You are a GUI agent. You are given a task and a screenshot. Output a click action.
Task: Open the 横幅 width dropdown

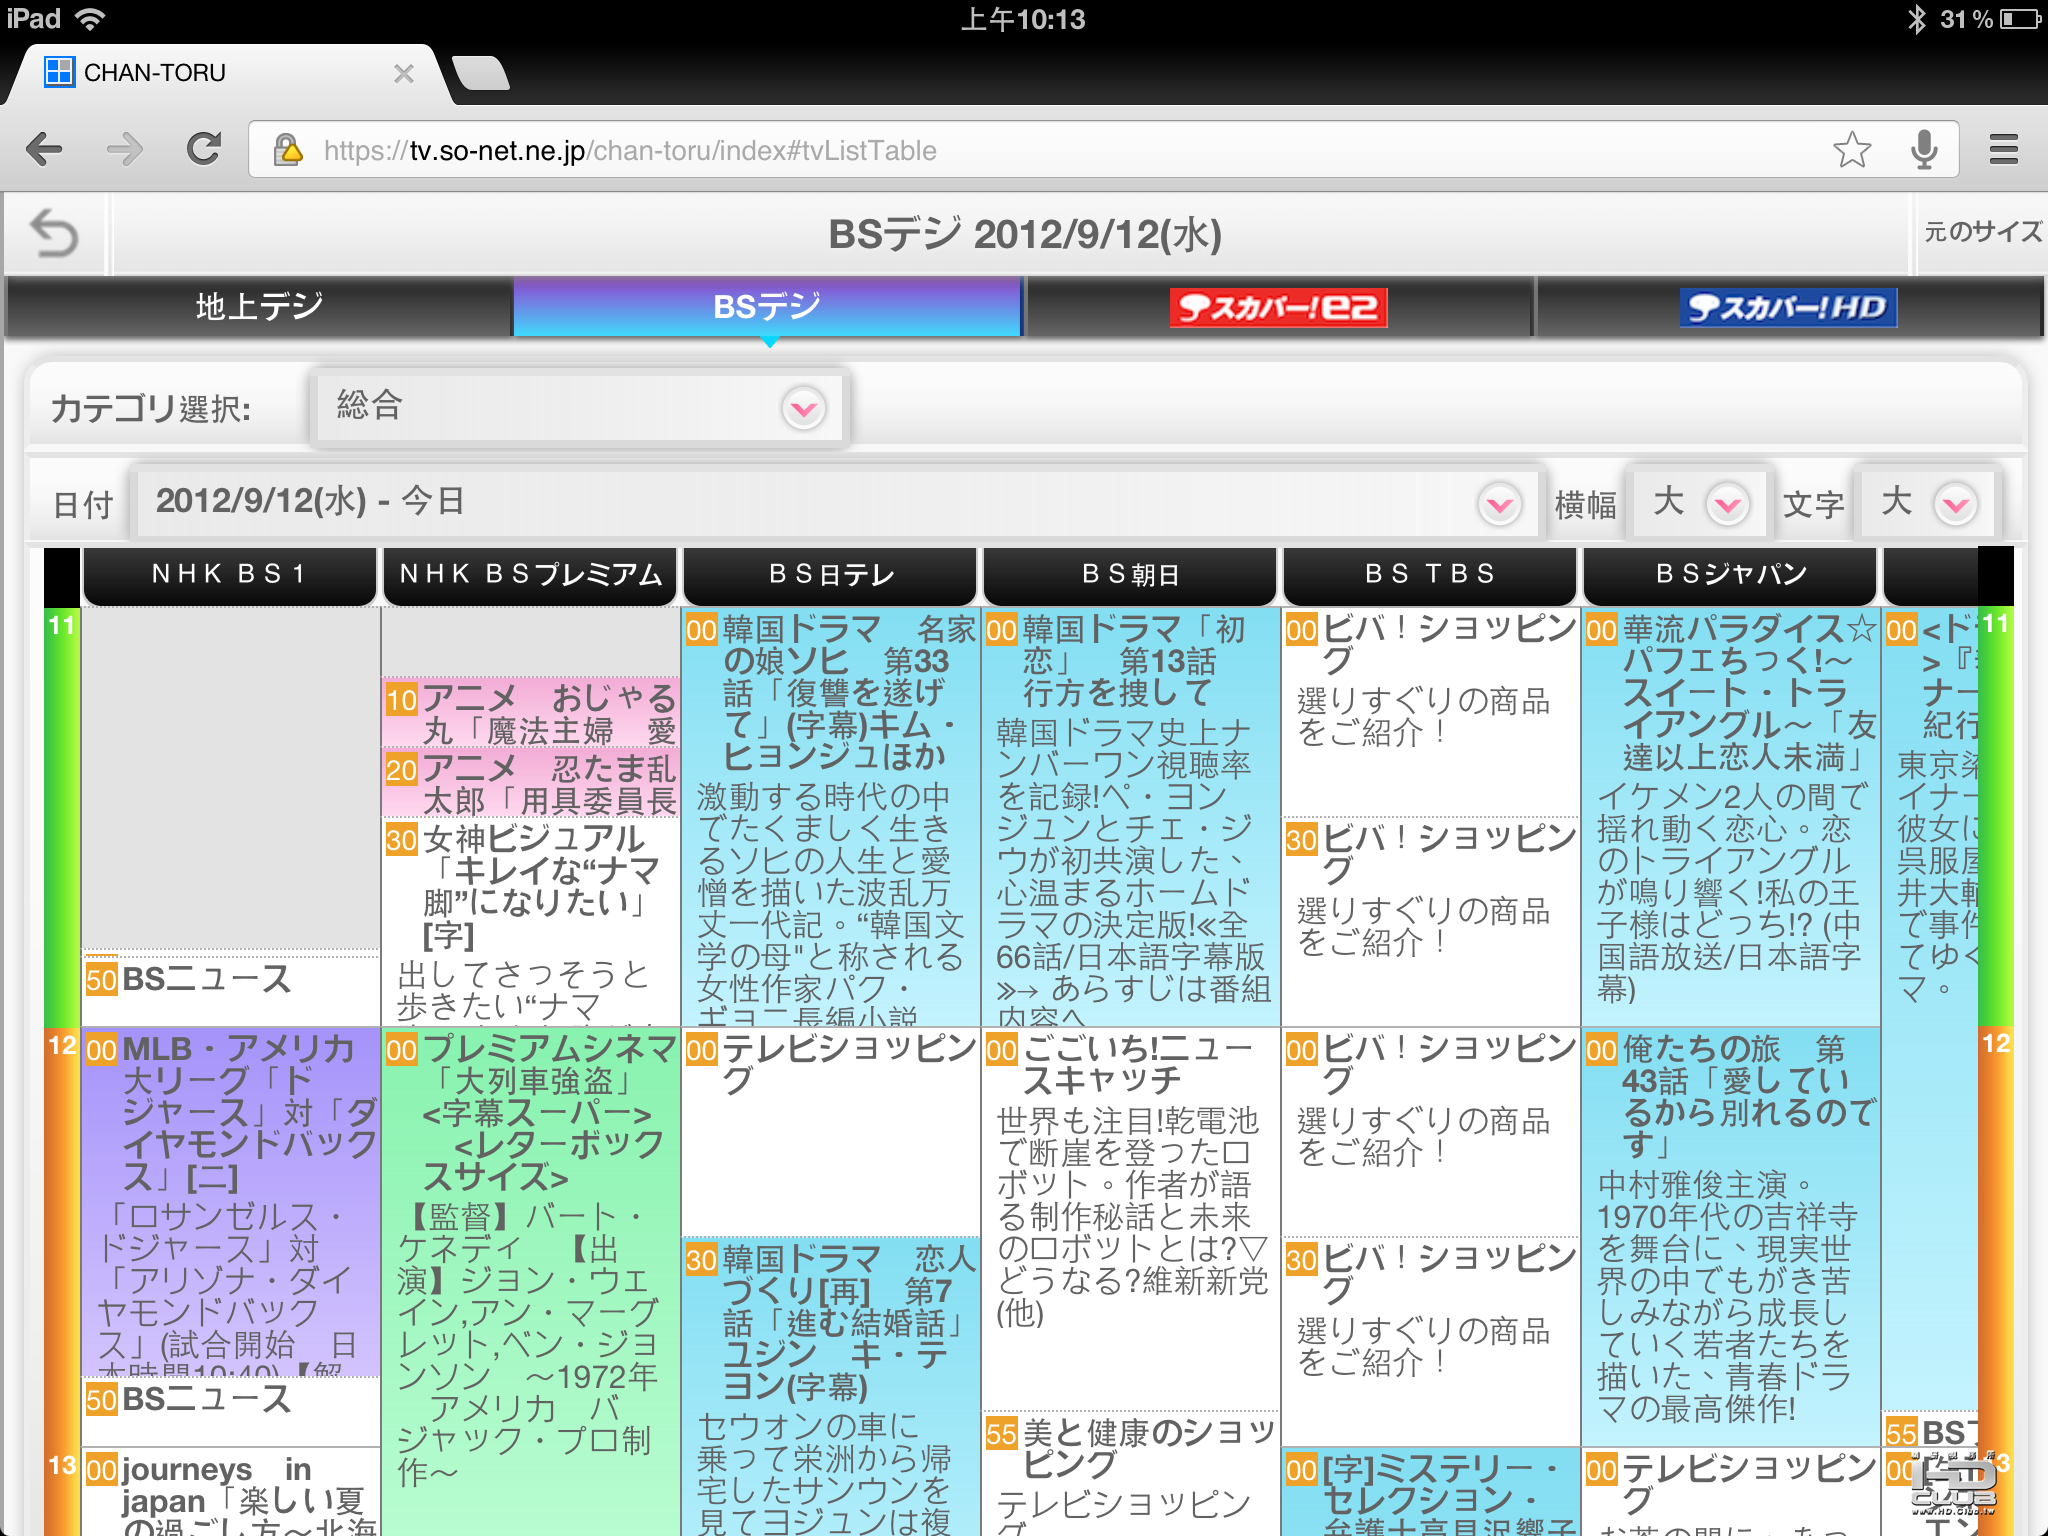(1698, 502)
